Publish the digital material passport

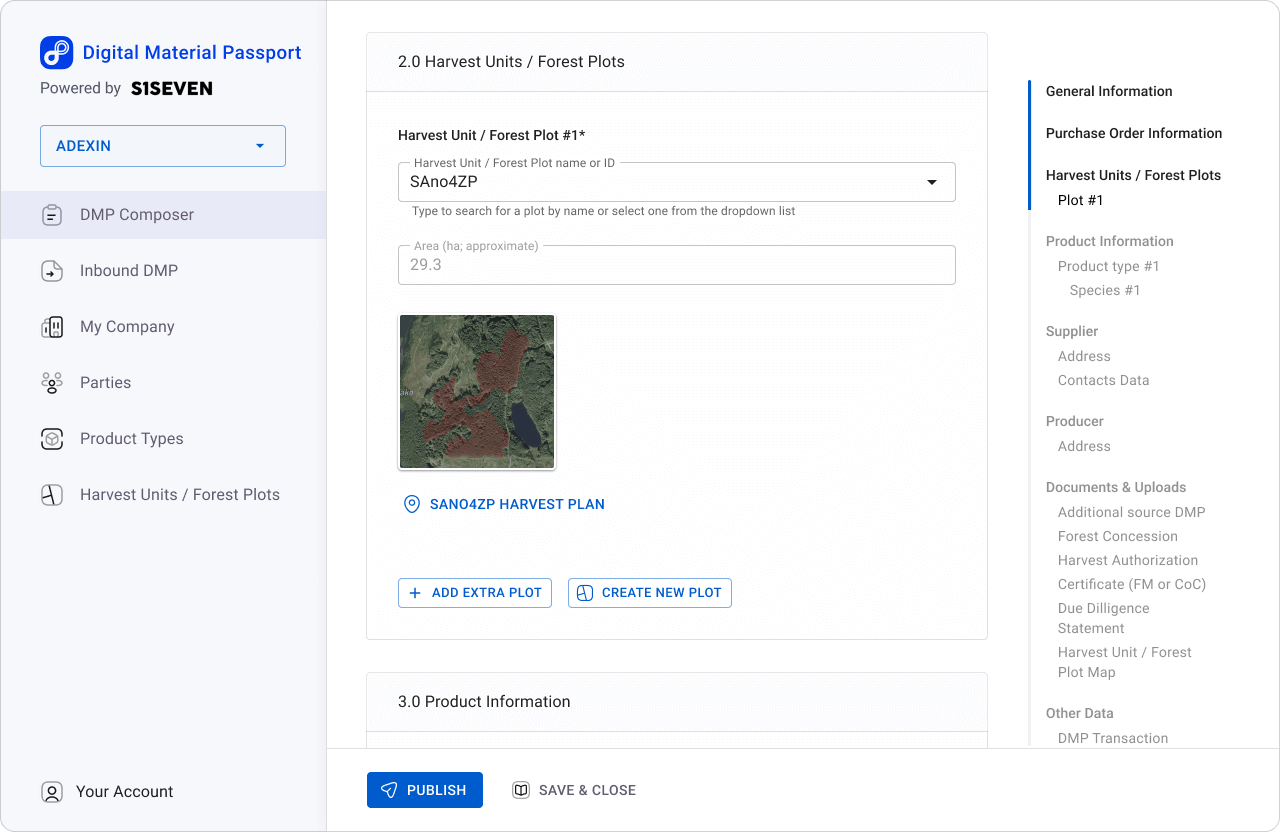[x=424, y=790]
